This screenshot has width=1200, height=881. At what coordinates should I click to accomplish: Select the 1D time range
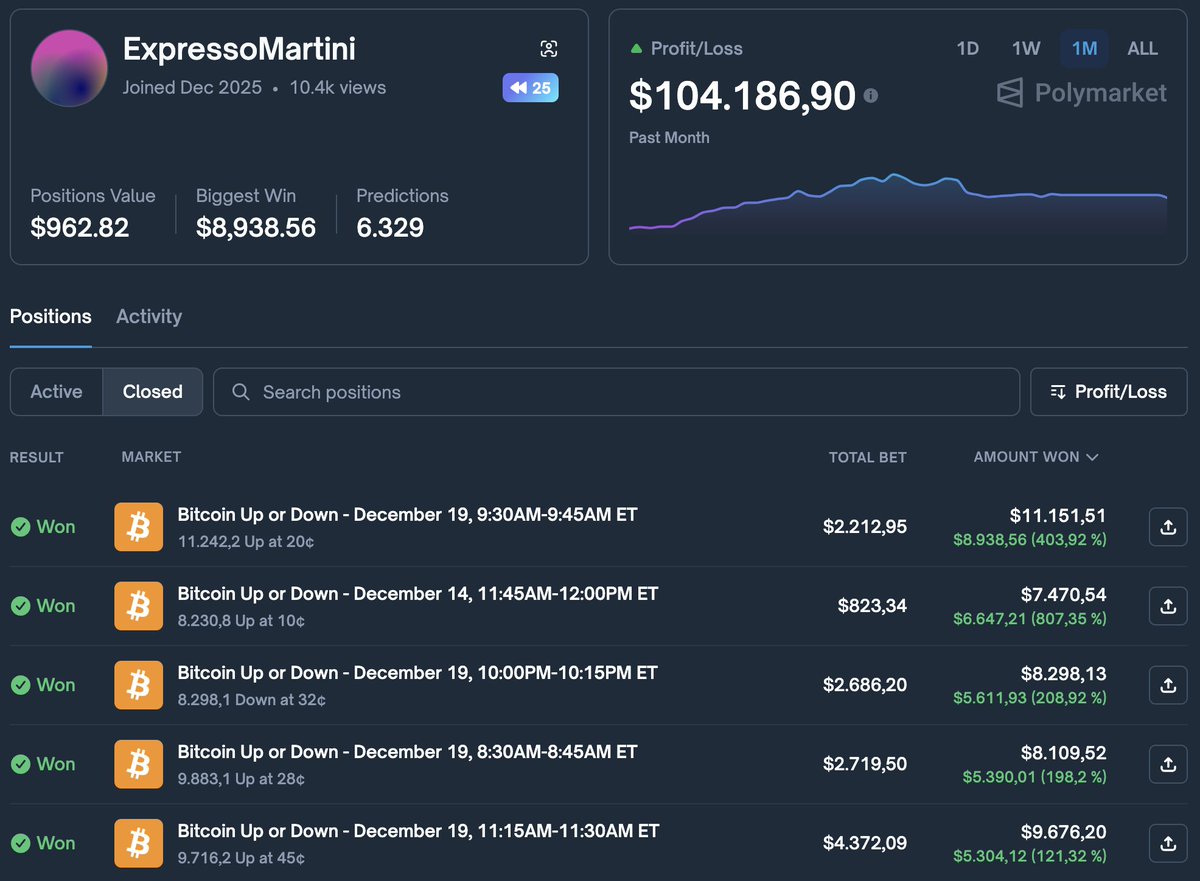pos(968,48)
